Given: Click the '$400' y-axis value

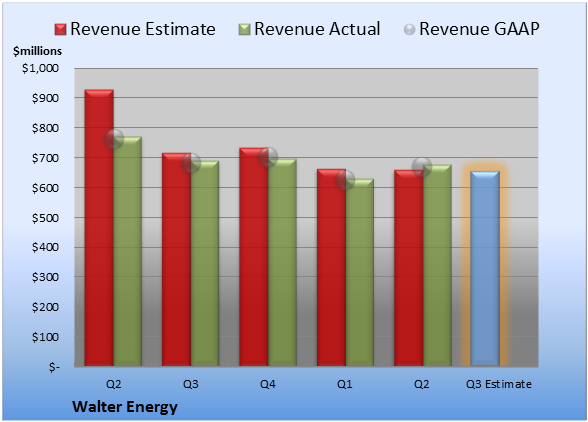Looking at the screenshot, I should point(45,248).
